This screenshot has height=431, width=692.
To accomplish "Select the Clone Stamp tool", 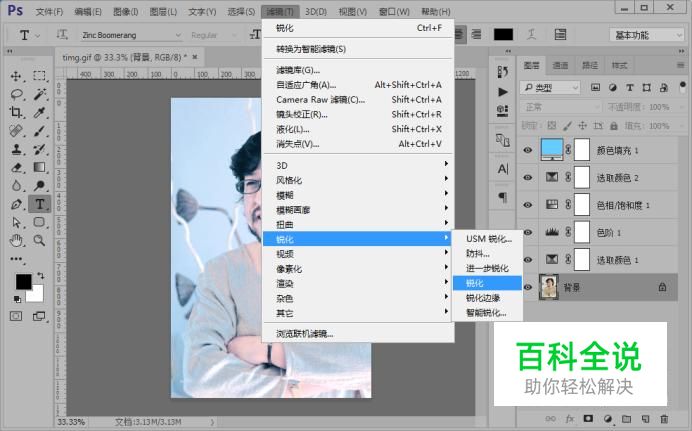I will coord(16,149).
